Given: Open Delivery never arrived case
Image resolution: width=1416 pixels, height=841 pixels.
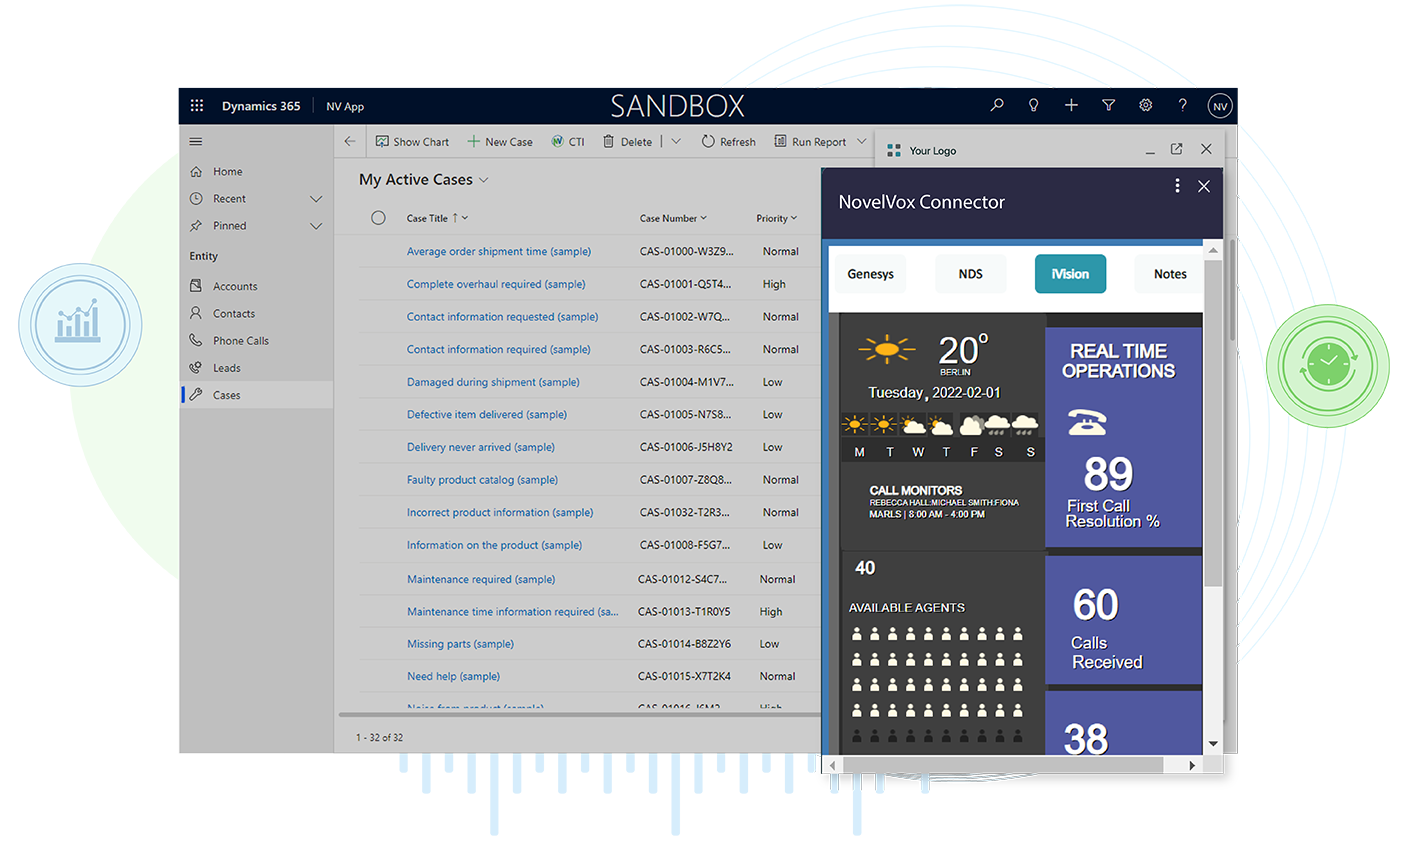Looking at the screenshot, I should click(x=480, y=447).
